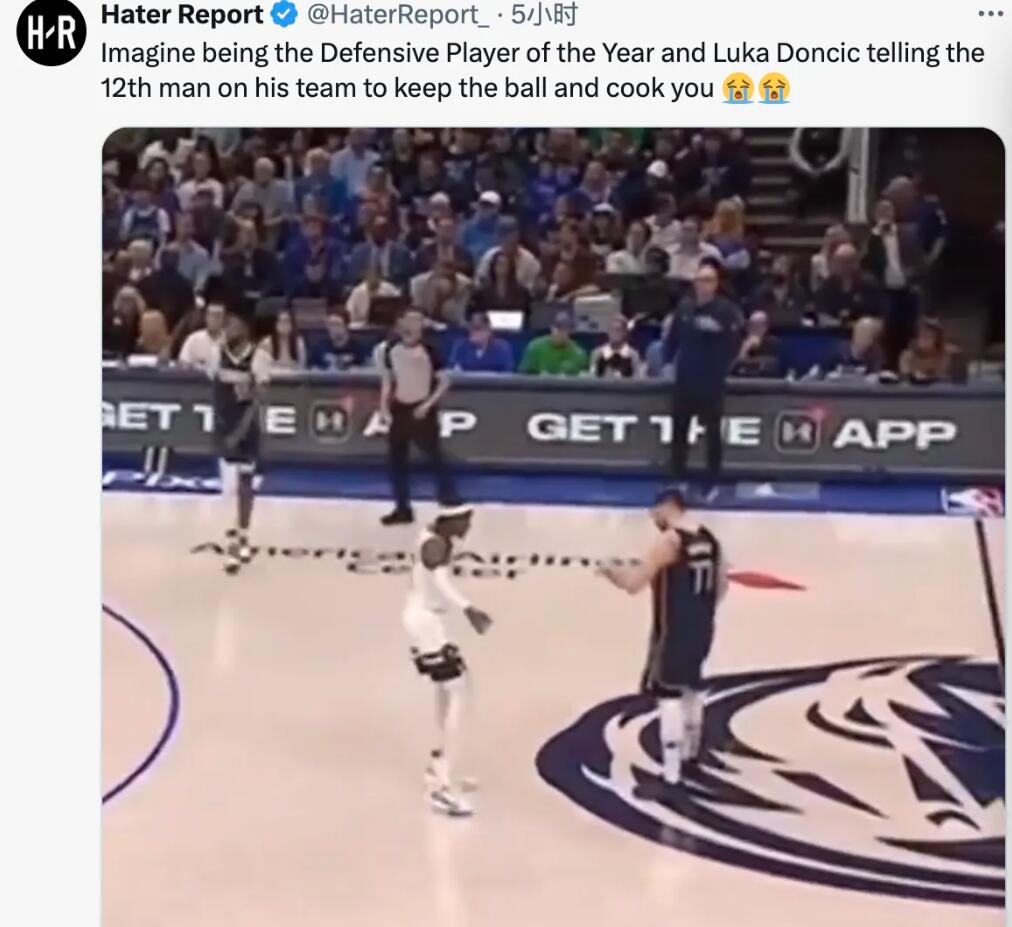Viewport: 1012px width, 927px height.
Task: Click the first crying emoji in tweet
Action: [738, 88]
